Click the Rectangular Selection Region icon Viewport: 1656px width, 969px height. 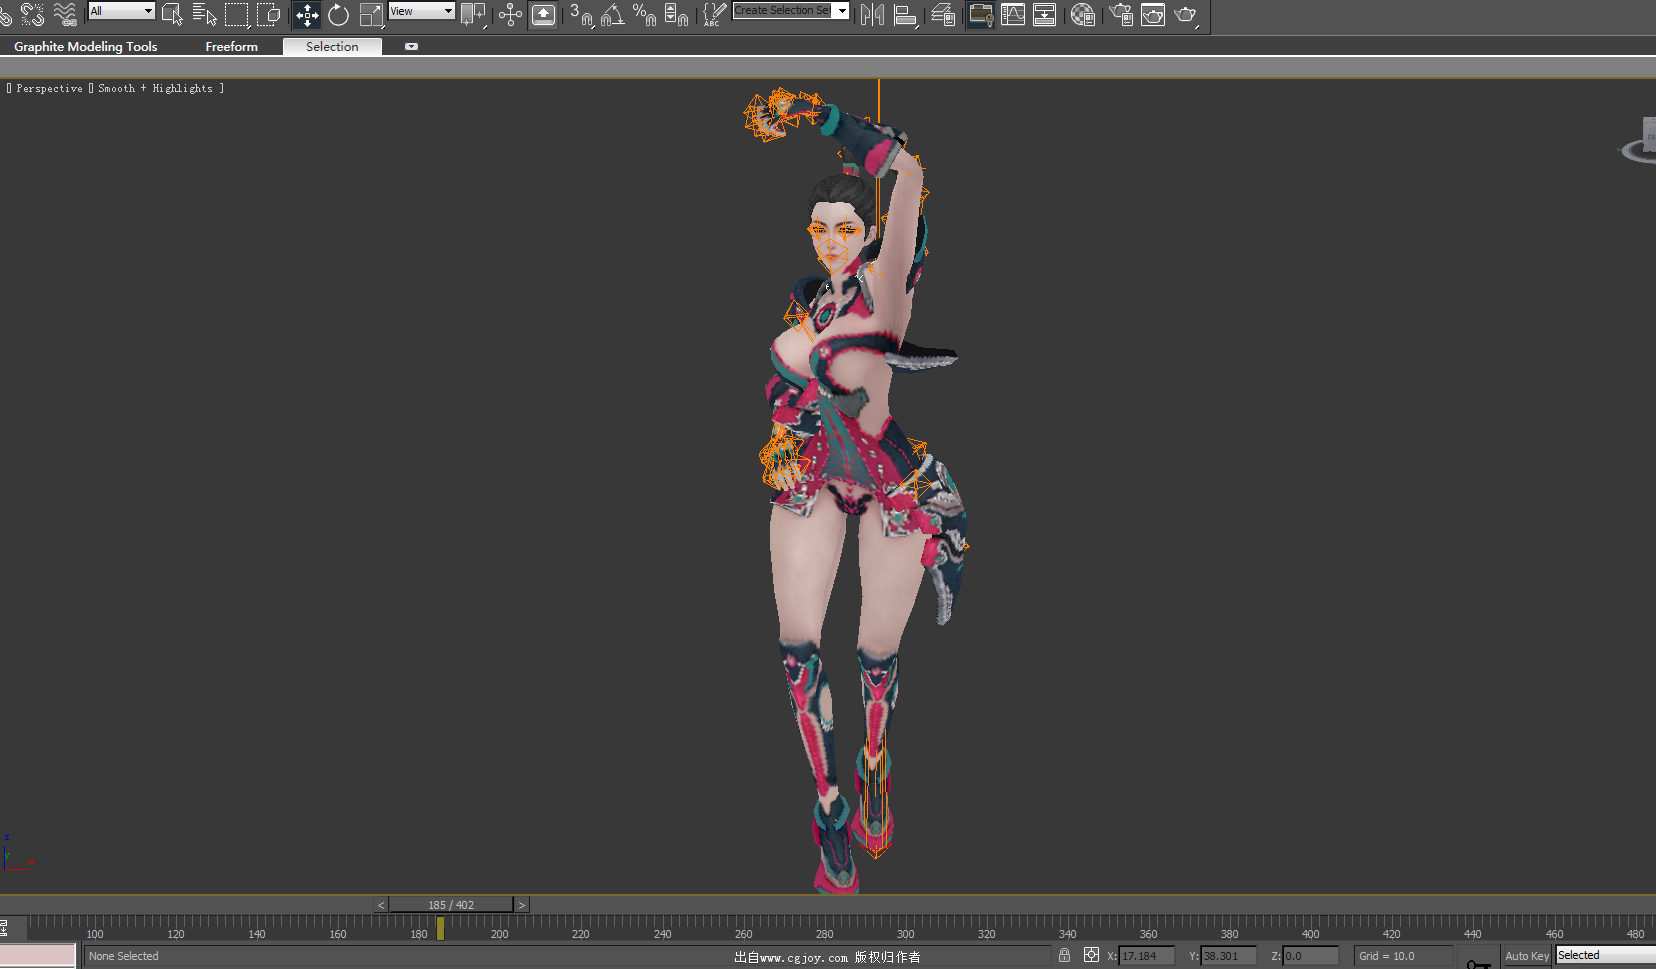click(237, 14)
